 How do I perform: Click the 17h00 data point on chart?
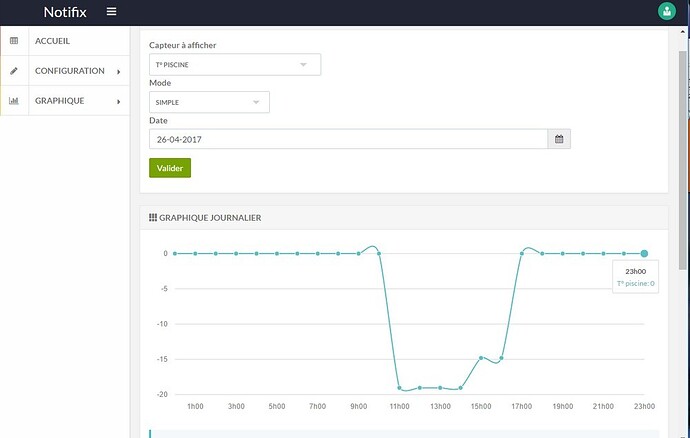(x=522, y=254)
